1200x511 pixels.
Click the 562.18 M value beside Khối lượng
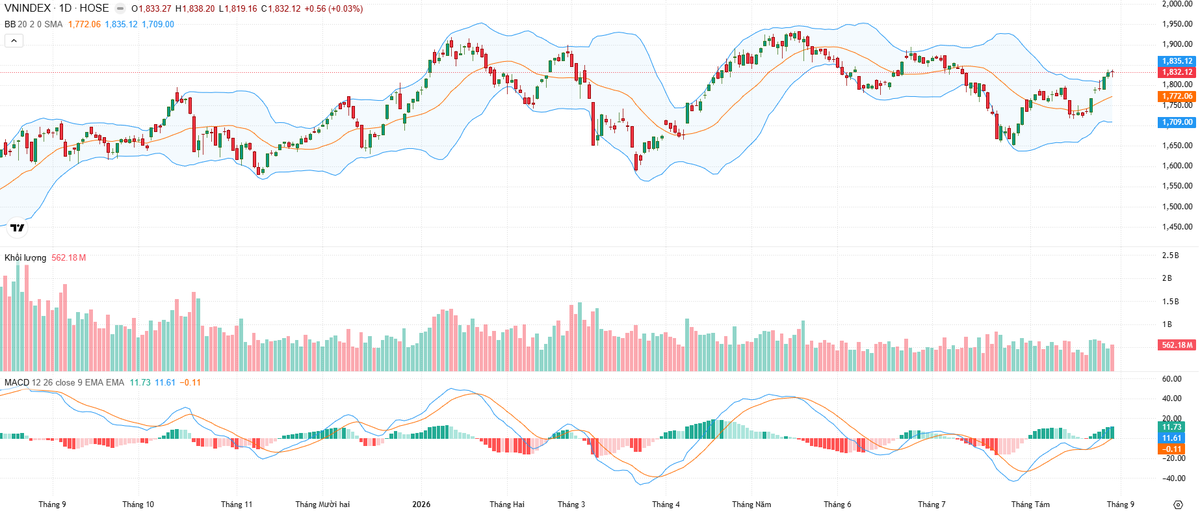click(x=69, y=258)
